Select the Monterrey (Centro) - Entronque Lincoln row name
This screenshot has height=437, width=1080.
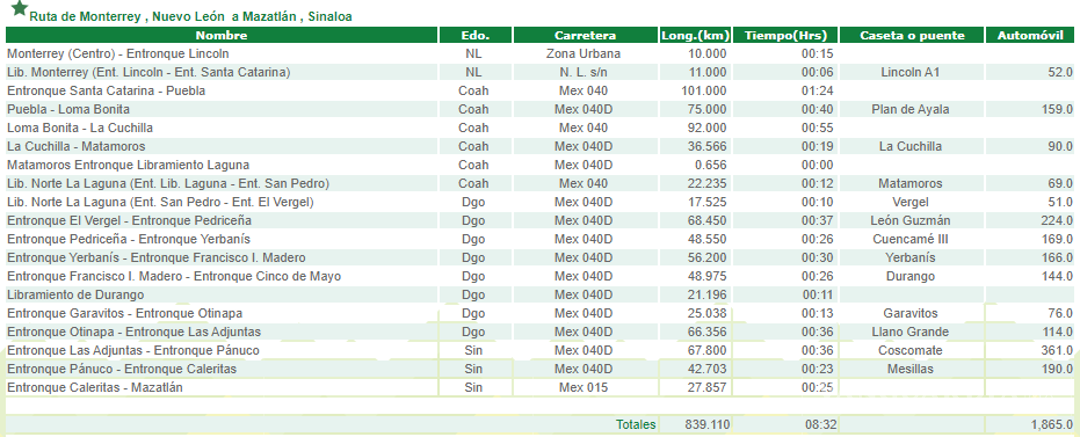tap(118, 54)
